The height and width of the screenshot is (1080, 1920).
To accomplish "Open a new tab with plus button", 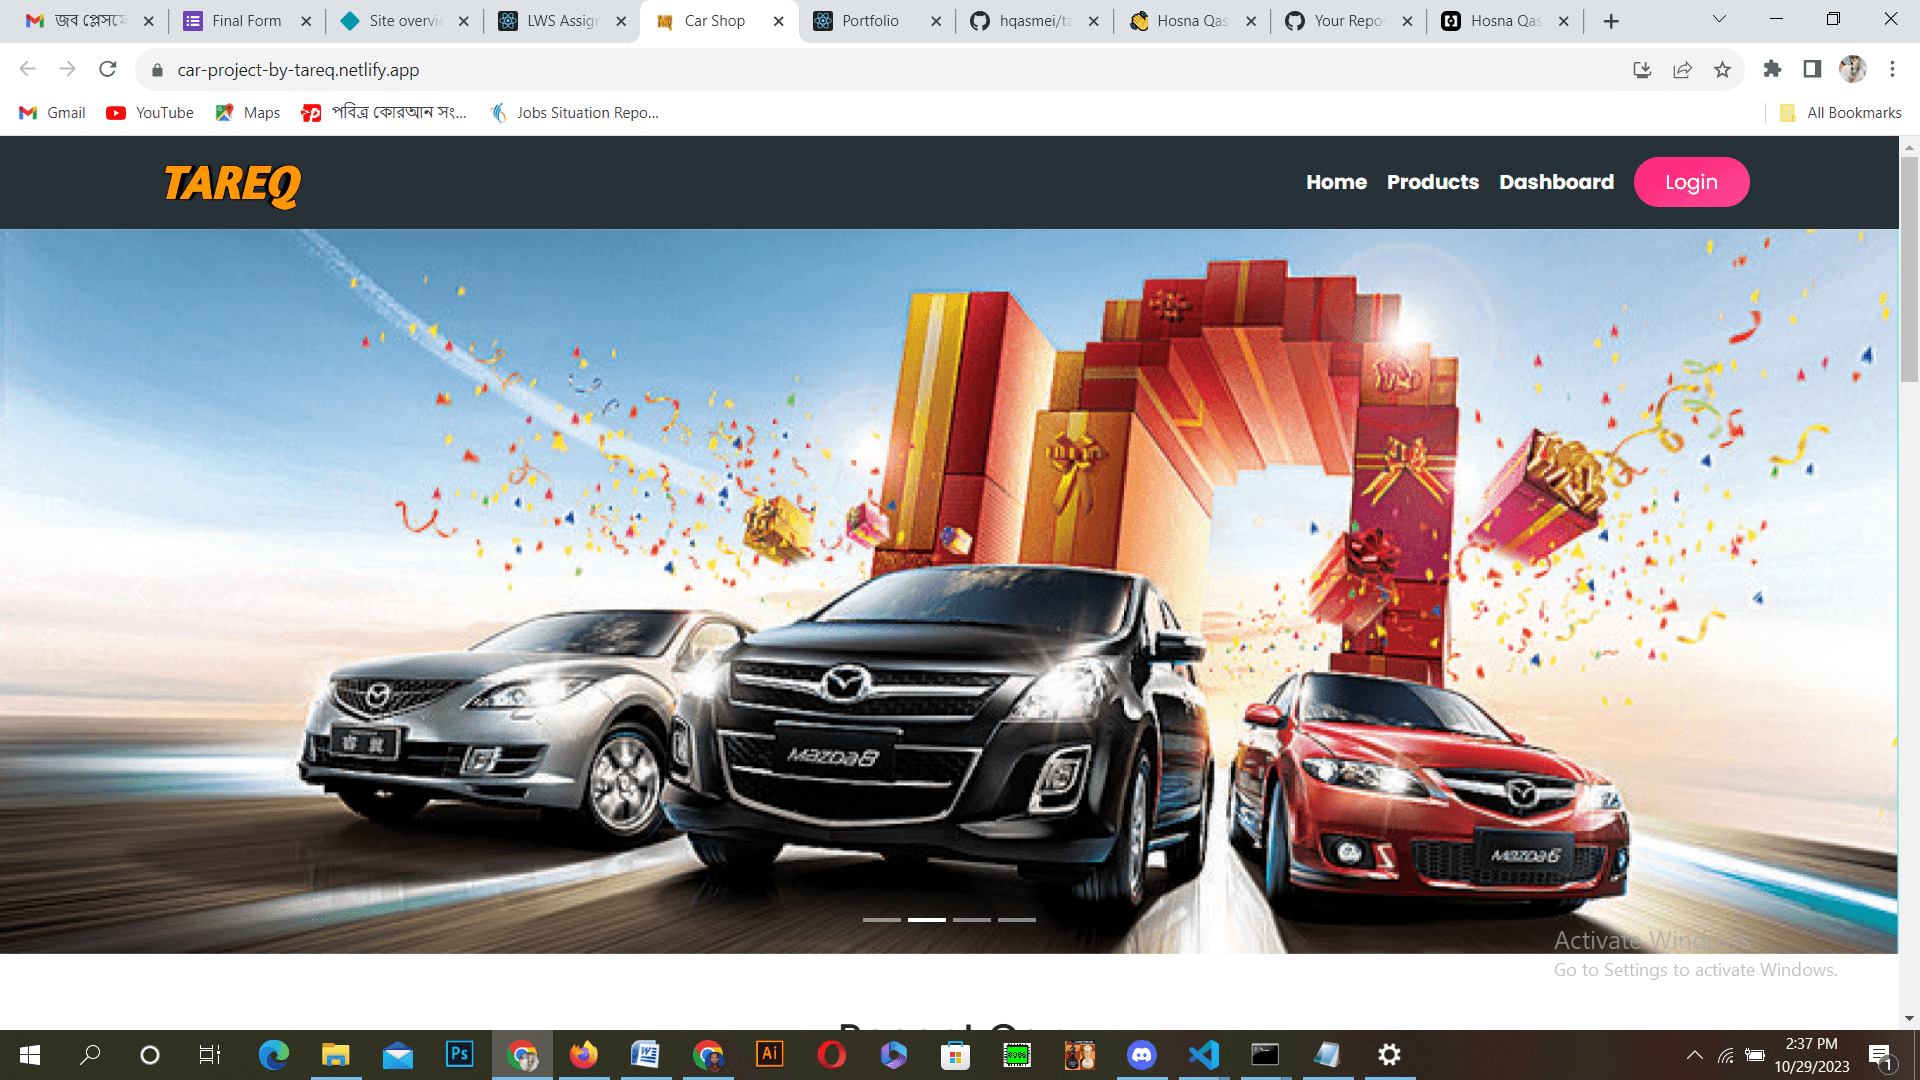I will pos(1611,21).
